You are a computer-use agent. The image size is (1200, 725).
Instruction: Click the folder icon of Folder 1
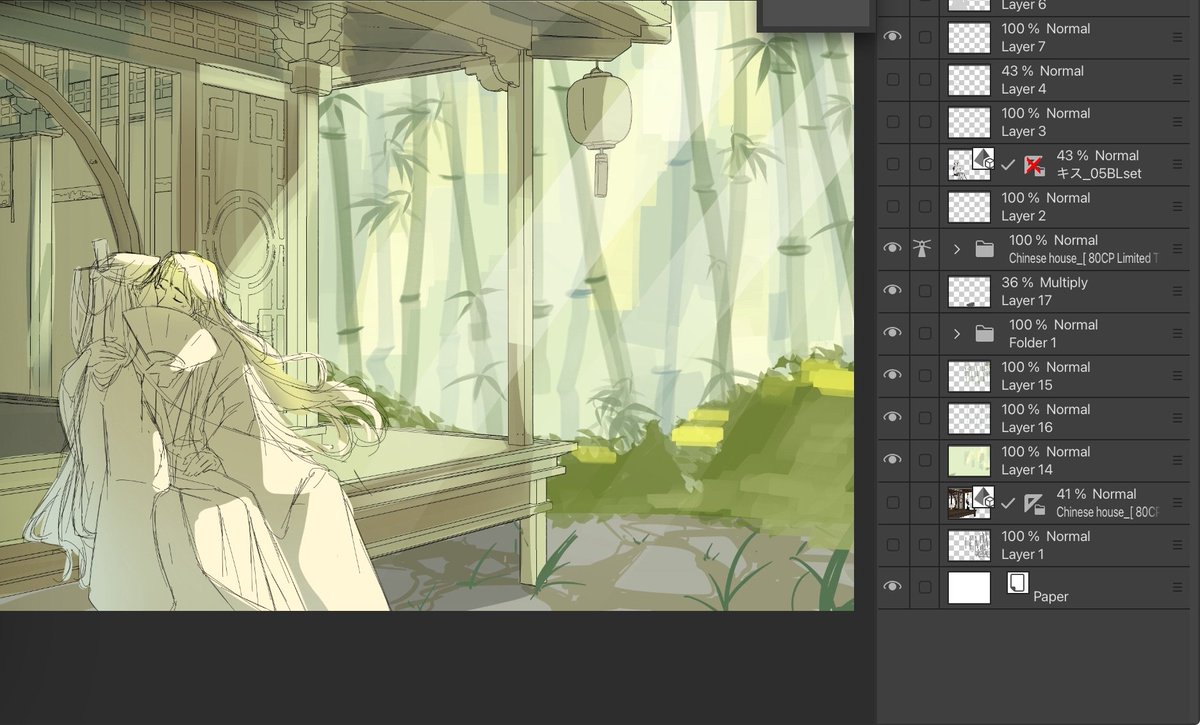985,333
